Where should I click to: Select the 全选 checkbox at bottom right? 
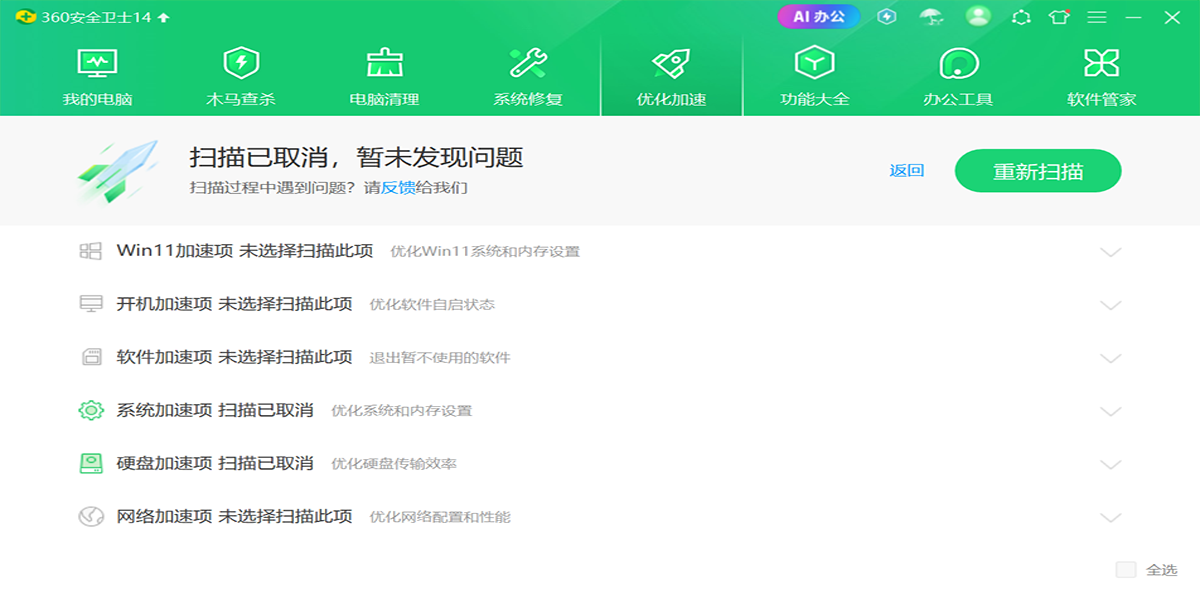[1126, 567]
